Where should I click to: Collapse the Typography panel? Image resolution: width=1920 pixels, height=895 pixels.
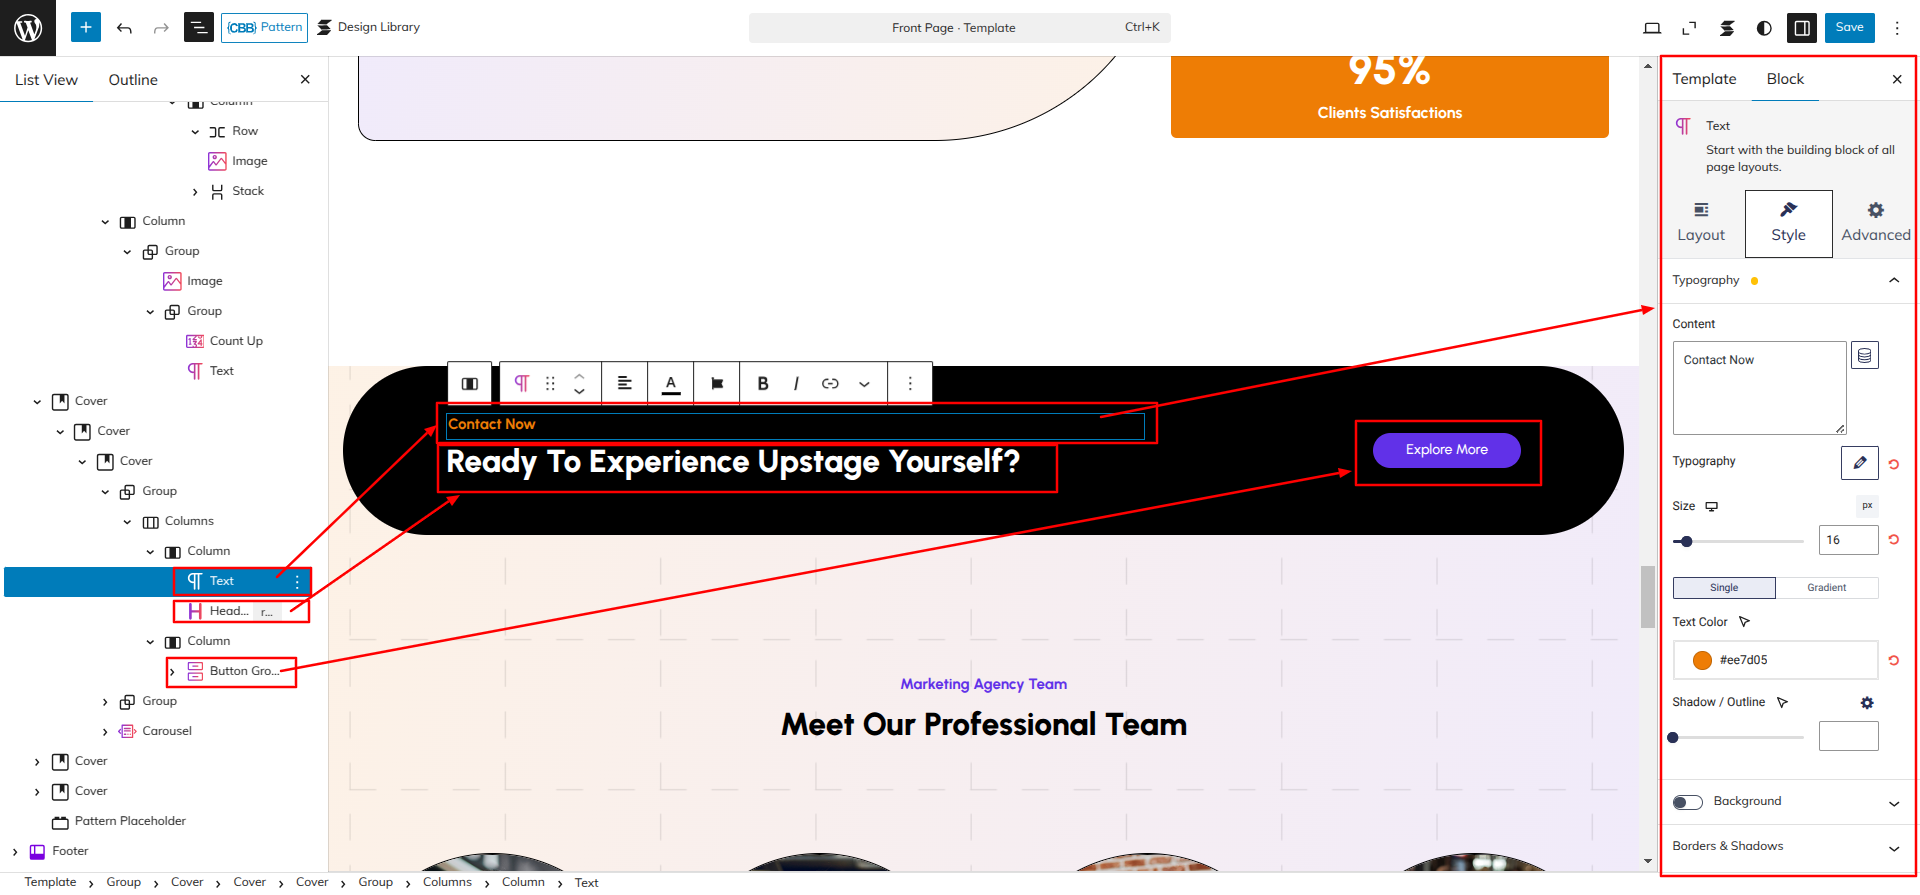[x=1893, y=281]
